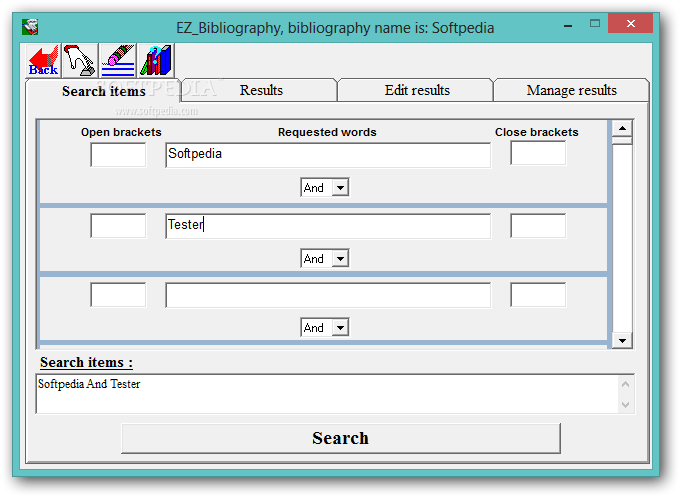Click the books help toolbar icon
Screen dimensions: 680x497
click(156, 60)
